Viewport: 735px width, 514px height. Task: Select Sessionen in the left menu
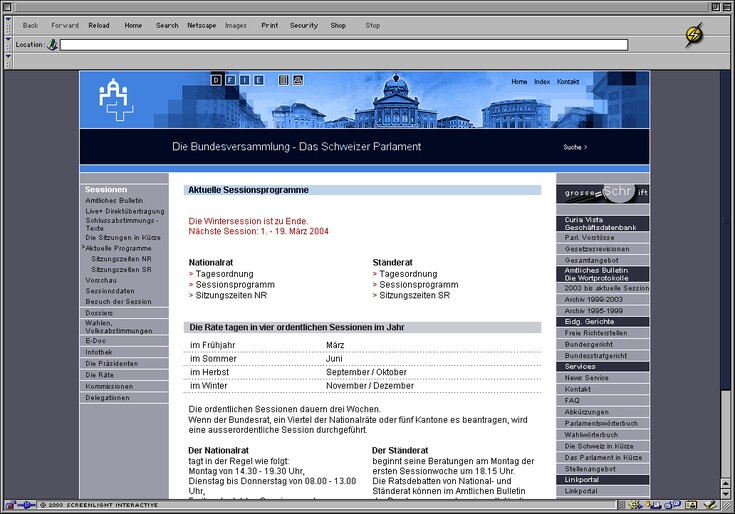point(106,189)
